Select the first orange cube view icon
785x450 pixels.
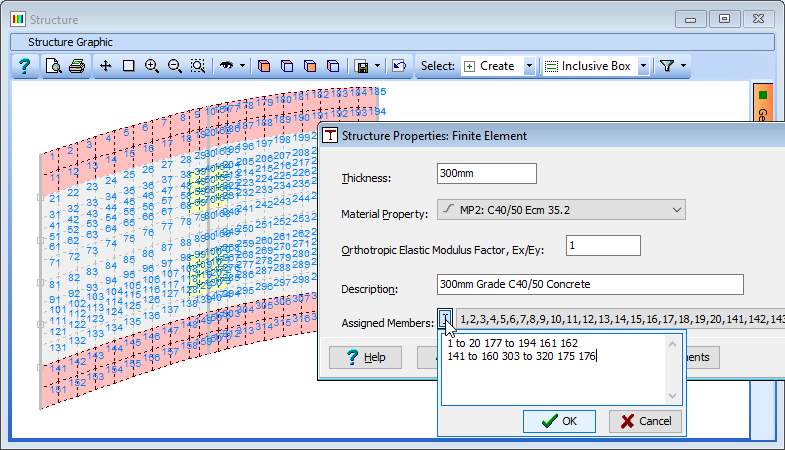tap(264, 66)
